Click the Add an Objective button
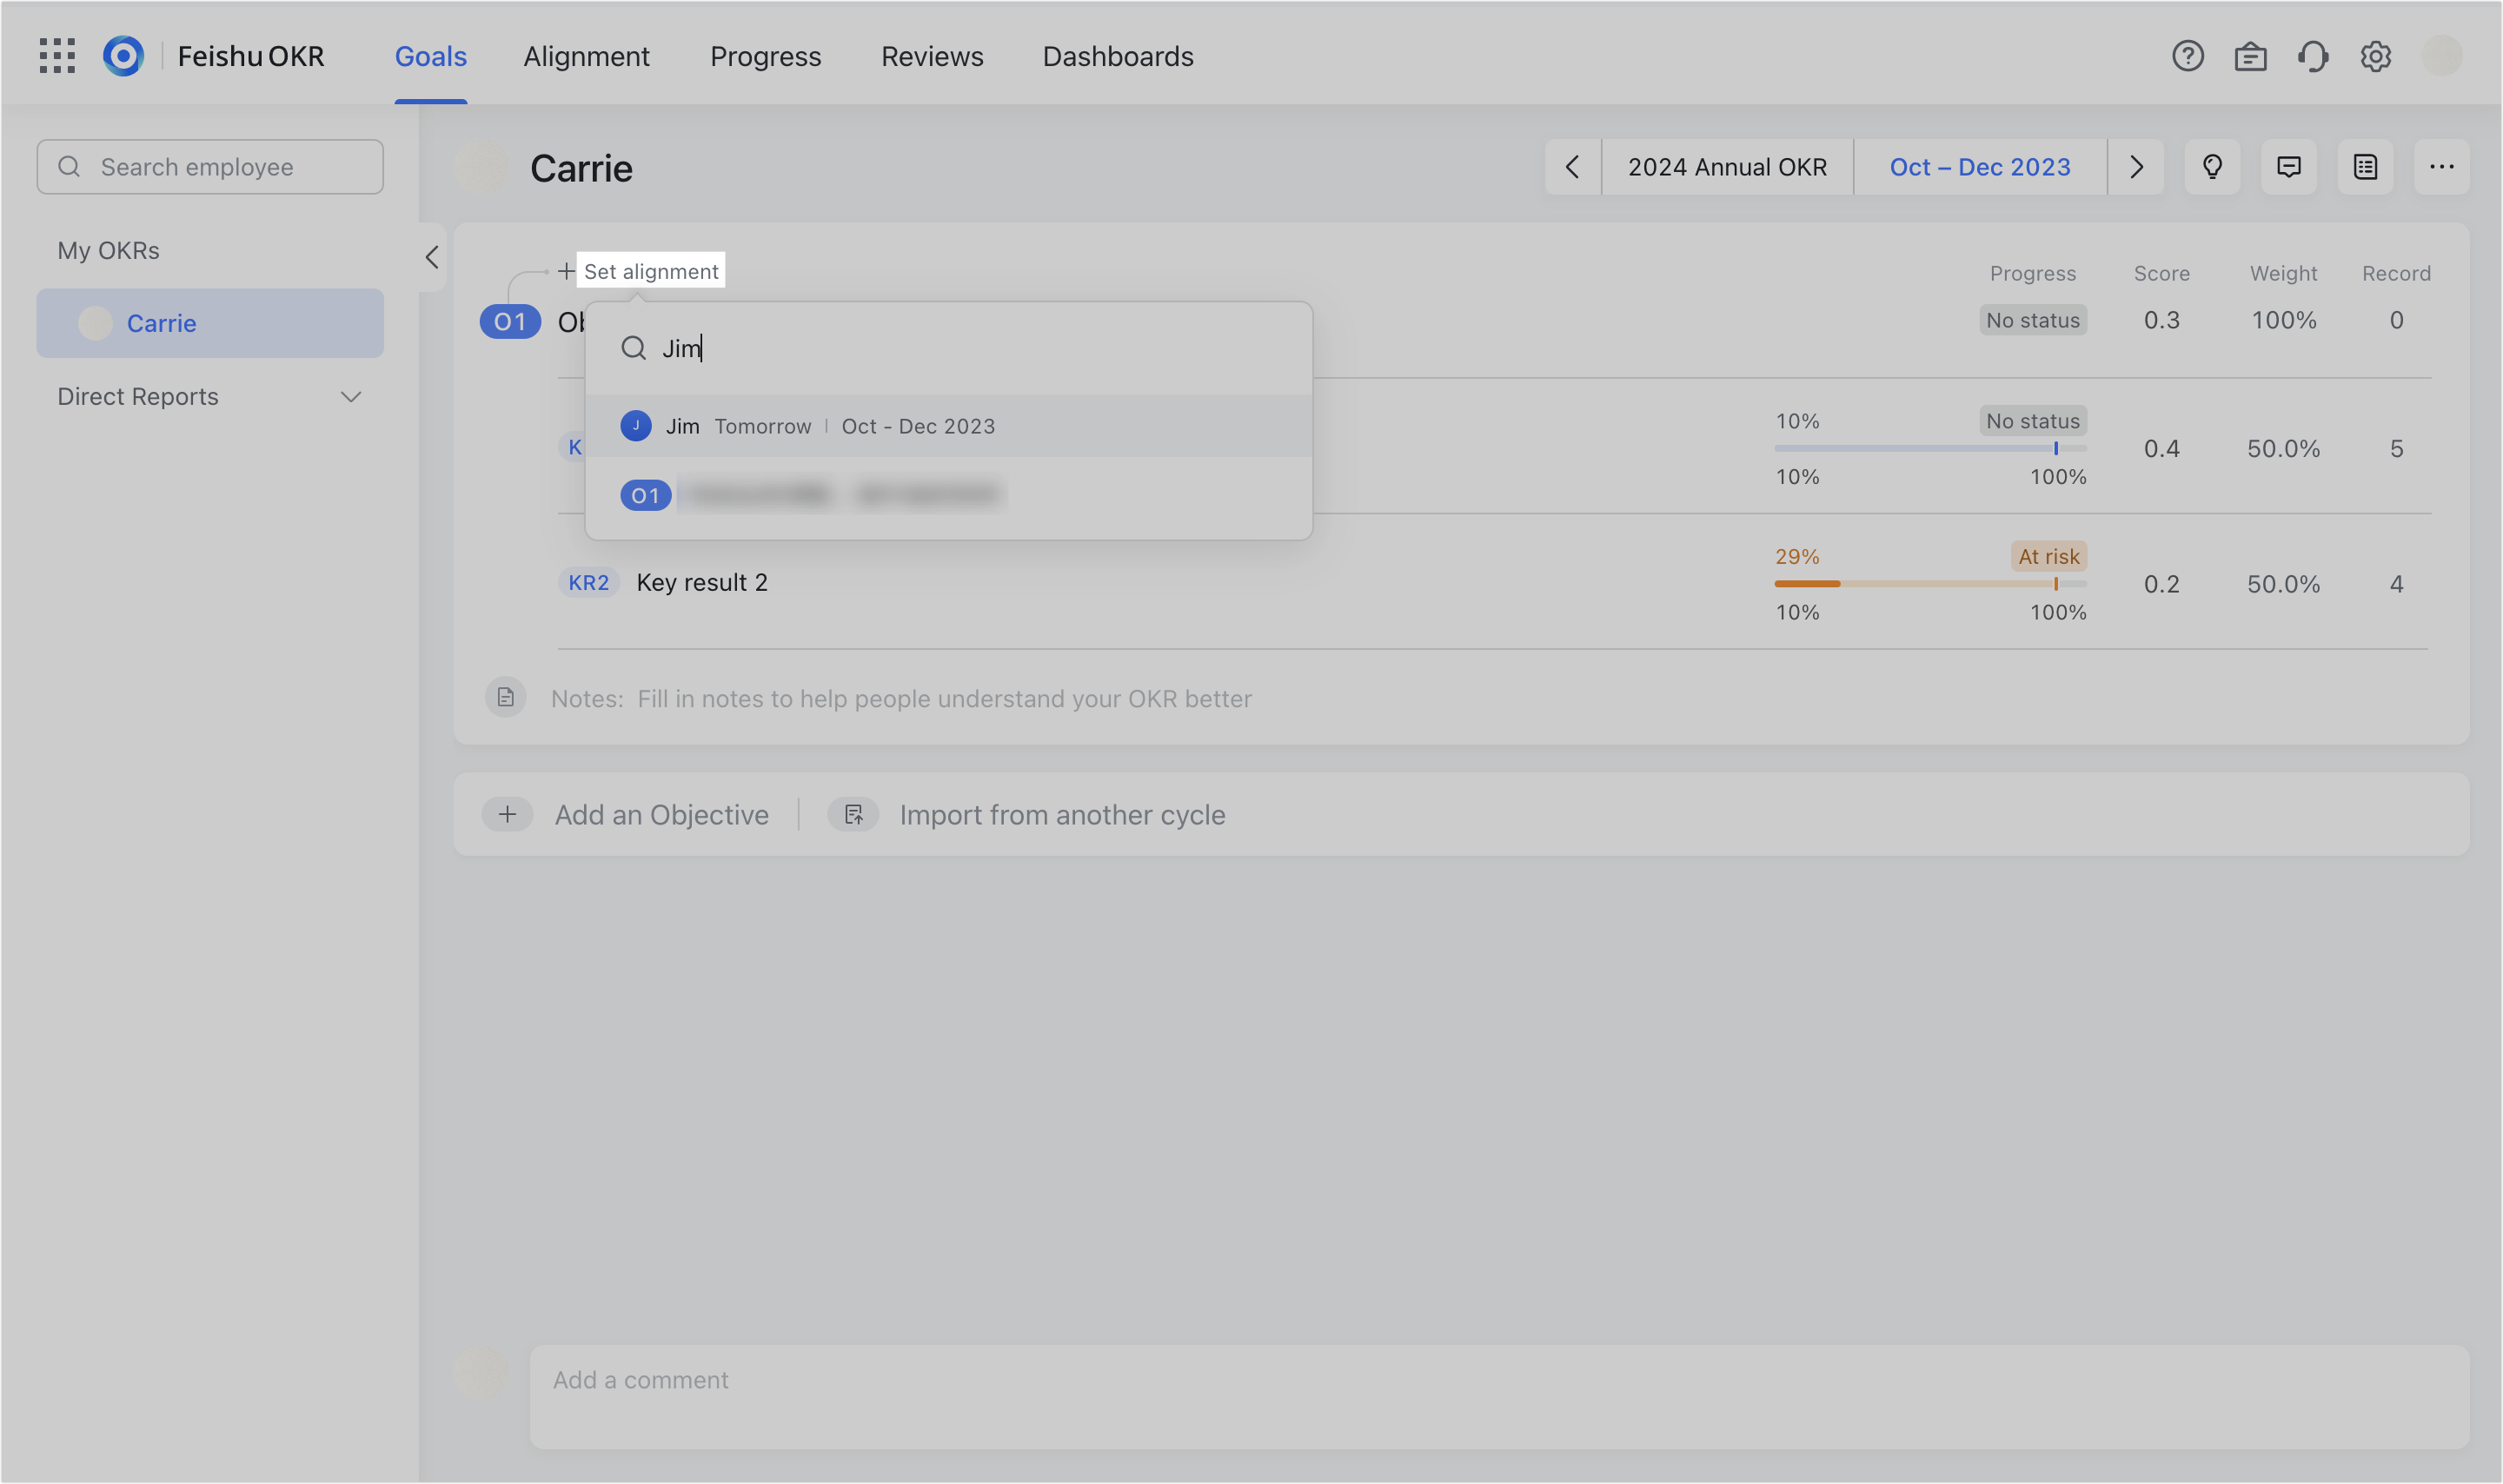Viewport: 2503px width, 1484px height. (x=661, y=814)
